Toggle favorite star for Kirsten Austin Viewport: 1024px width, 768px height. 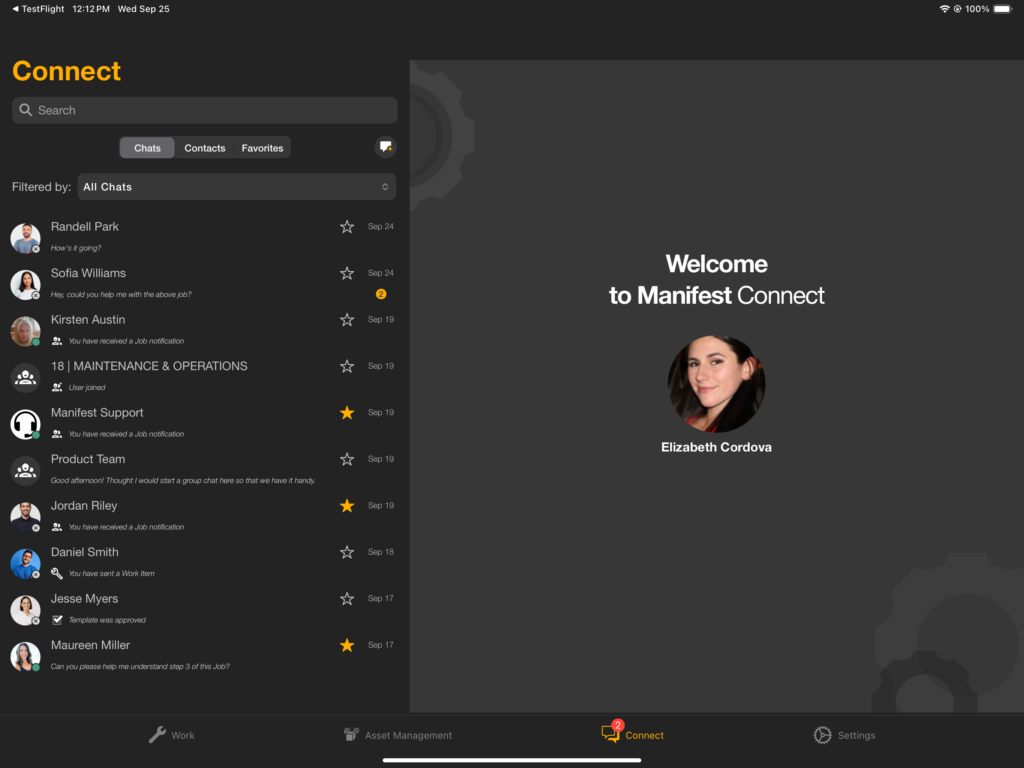click(x=347, y=319)
